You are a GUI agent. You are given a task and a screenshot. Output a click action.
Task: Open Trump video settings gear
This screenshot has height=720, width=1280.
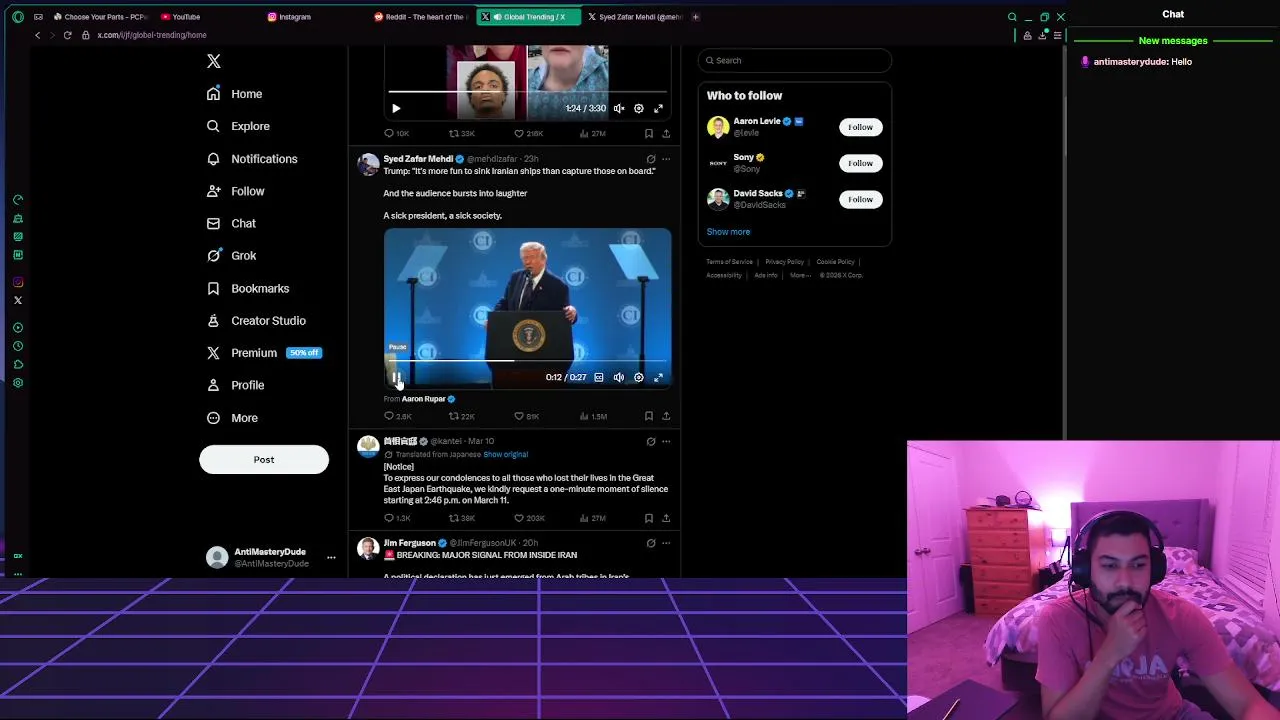[x=639, y=377]
